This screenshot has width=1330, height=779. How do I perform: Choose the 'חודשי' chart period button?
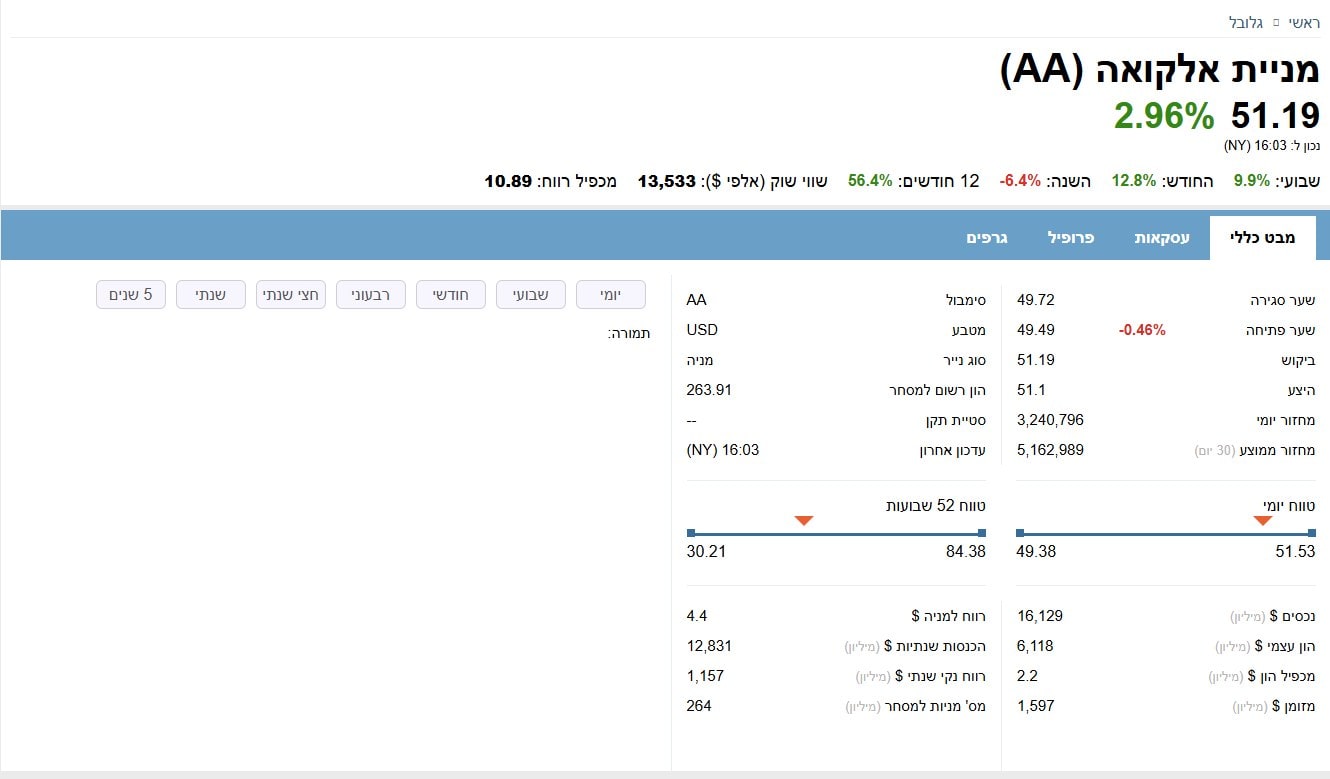[x=451, y=294]
